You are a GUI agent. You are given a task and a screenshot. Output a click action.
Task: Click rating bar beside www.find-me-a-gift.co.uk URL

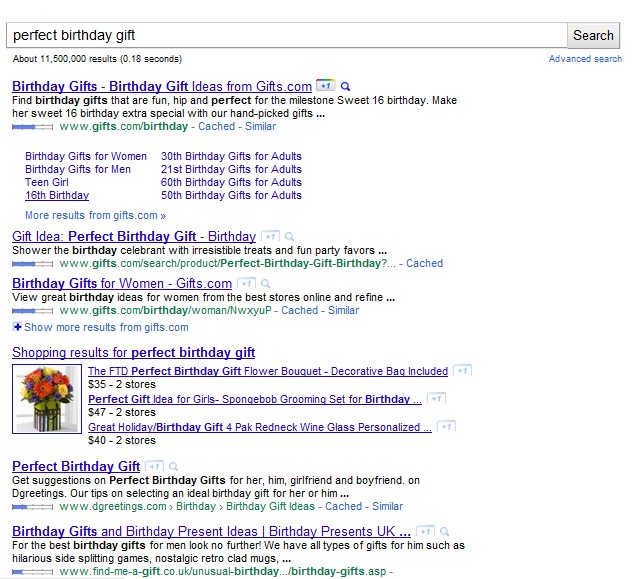[32, 572]
